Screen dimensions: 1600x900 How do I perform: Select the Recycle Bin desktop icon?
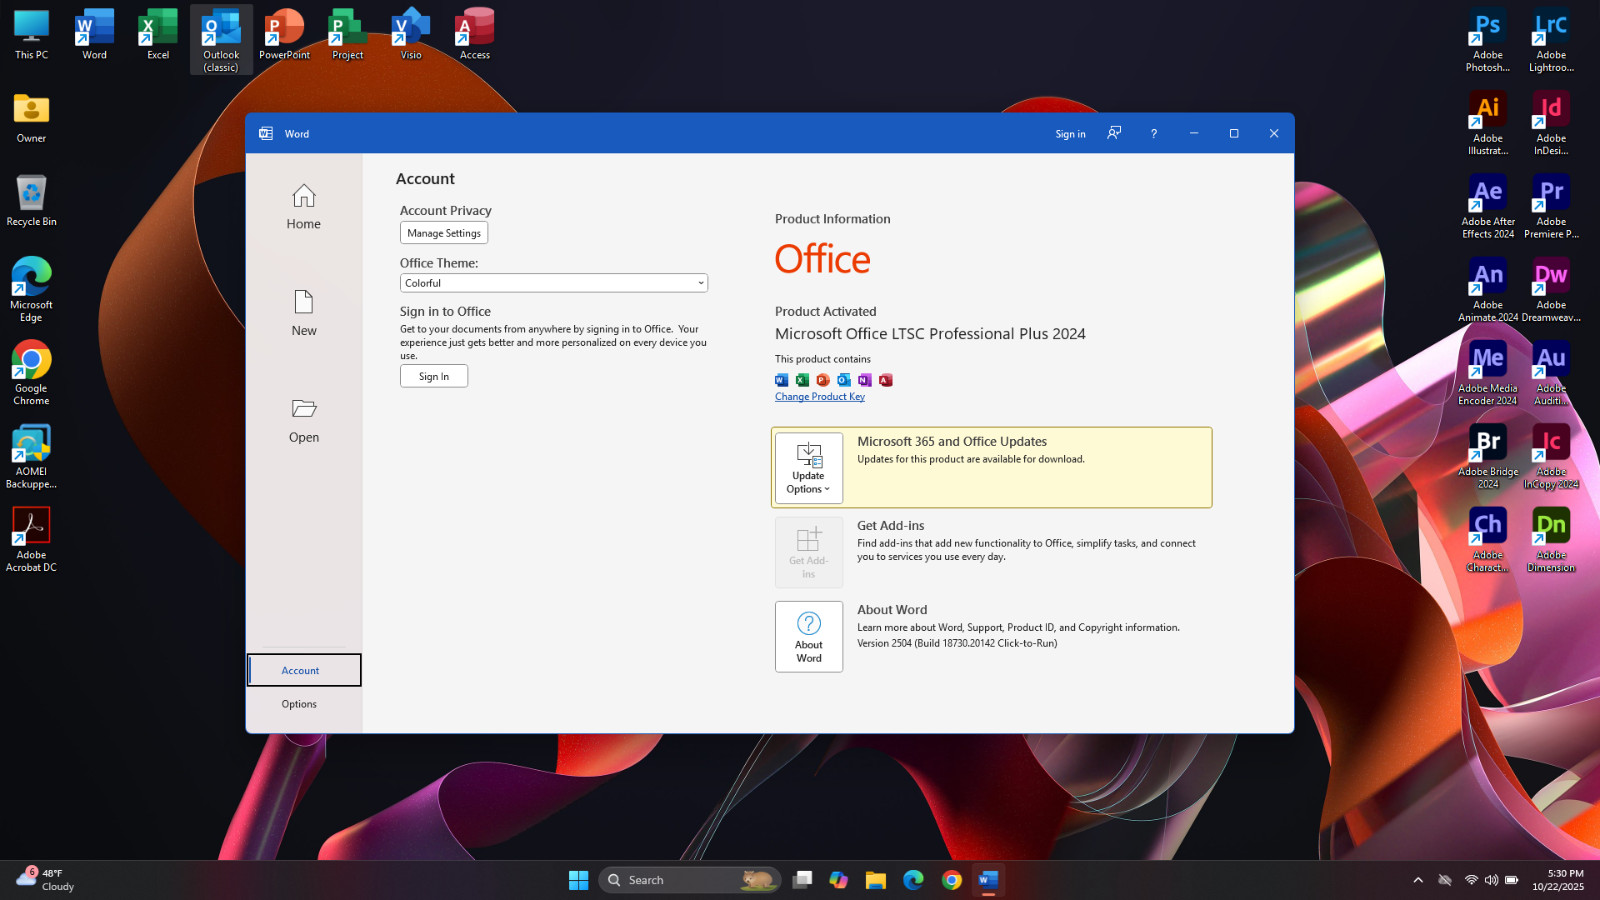(31, 200)
